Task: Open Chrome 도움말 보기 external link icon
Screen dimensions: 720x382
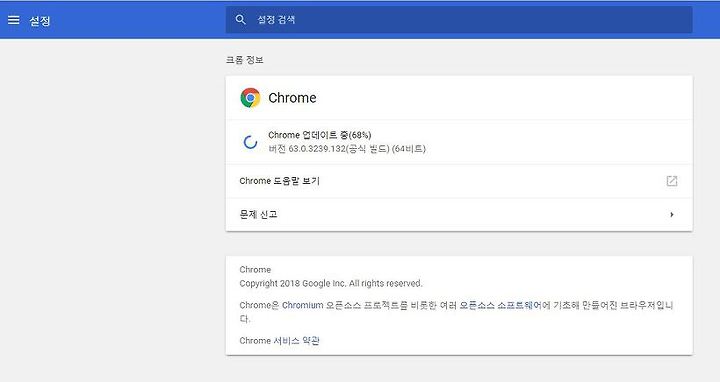Action: (x=671, y=181)
